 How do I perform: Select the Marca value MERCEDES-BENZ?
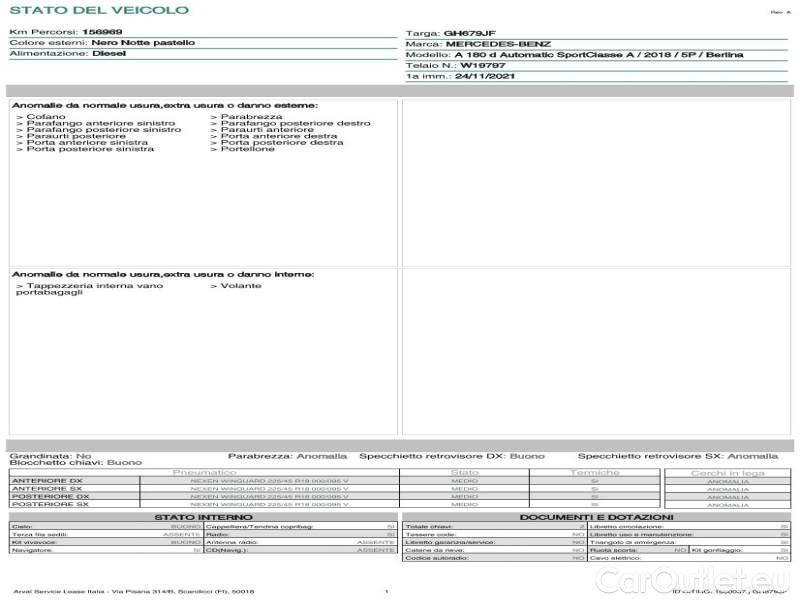click(x=498, y=44)
